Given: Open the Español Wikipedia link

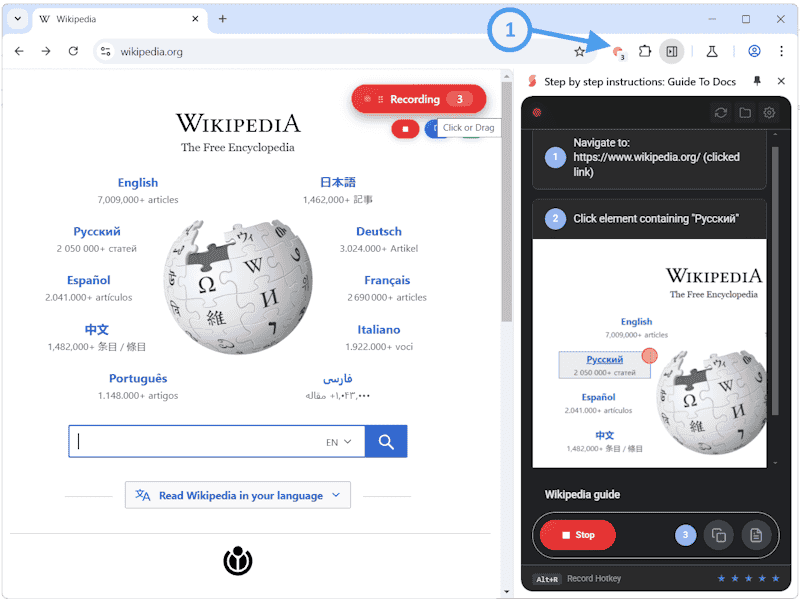Looking at the screenshot, I should [x=89, y=280].
